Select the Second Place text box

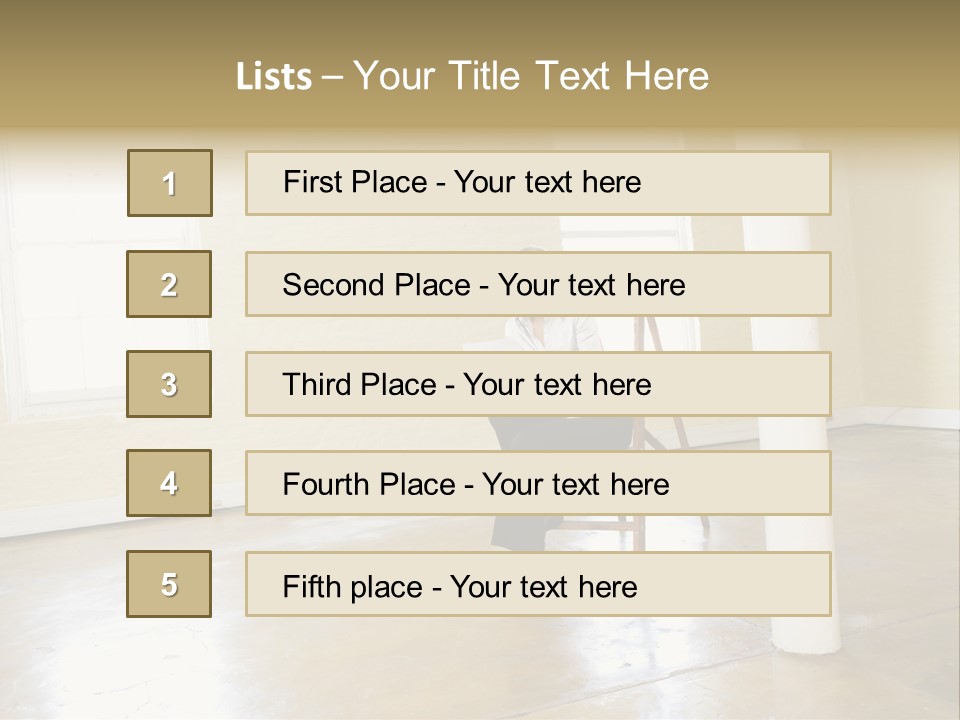click(x=538, y=284)
